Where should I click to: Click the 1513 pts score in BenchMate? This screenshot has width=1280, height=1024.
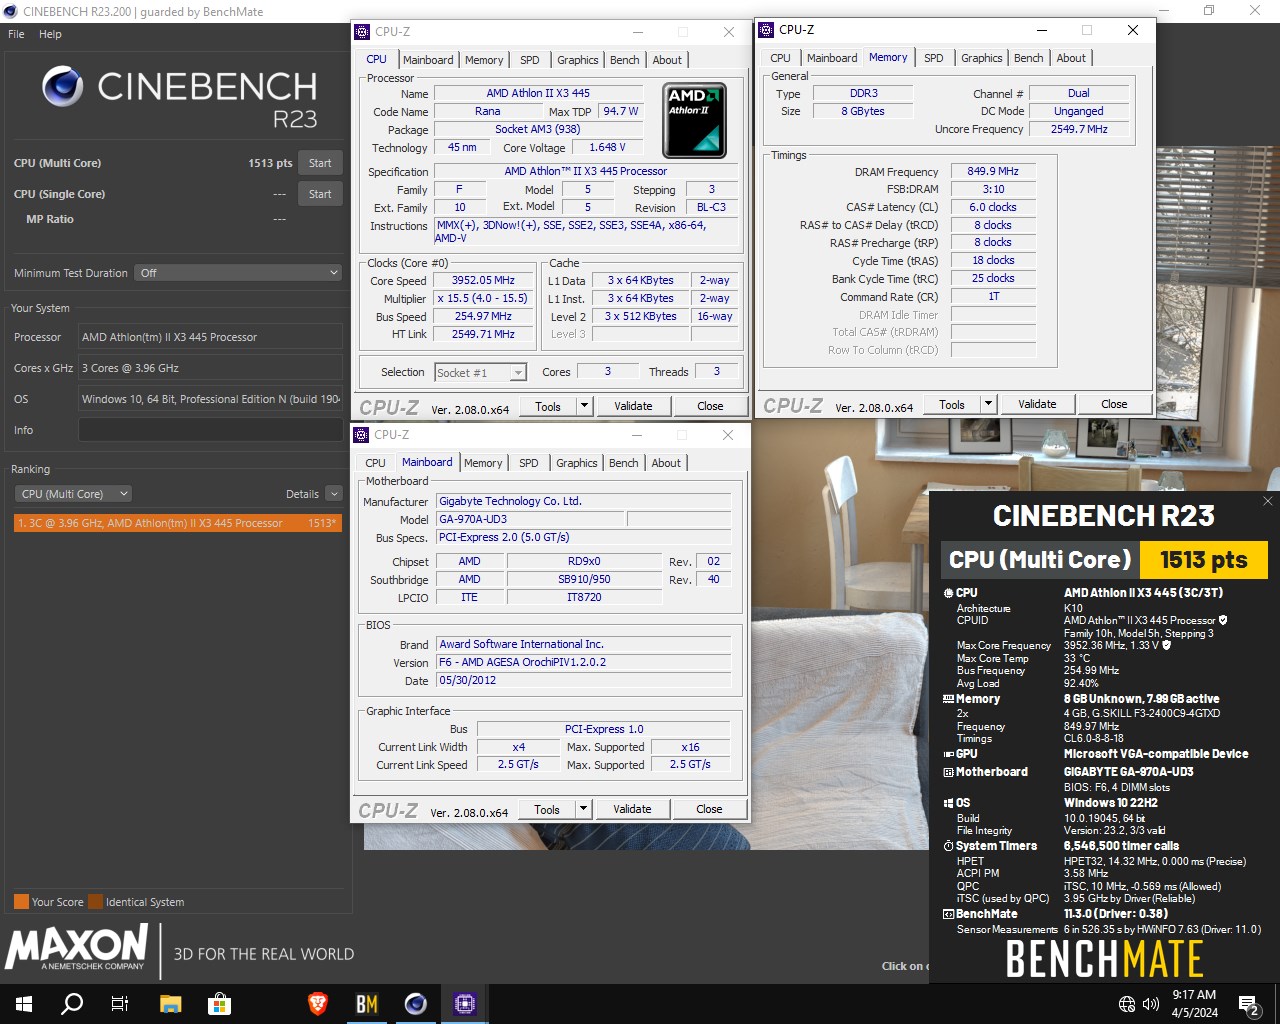[1203, 560]
